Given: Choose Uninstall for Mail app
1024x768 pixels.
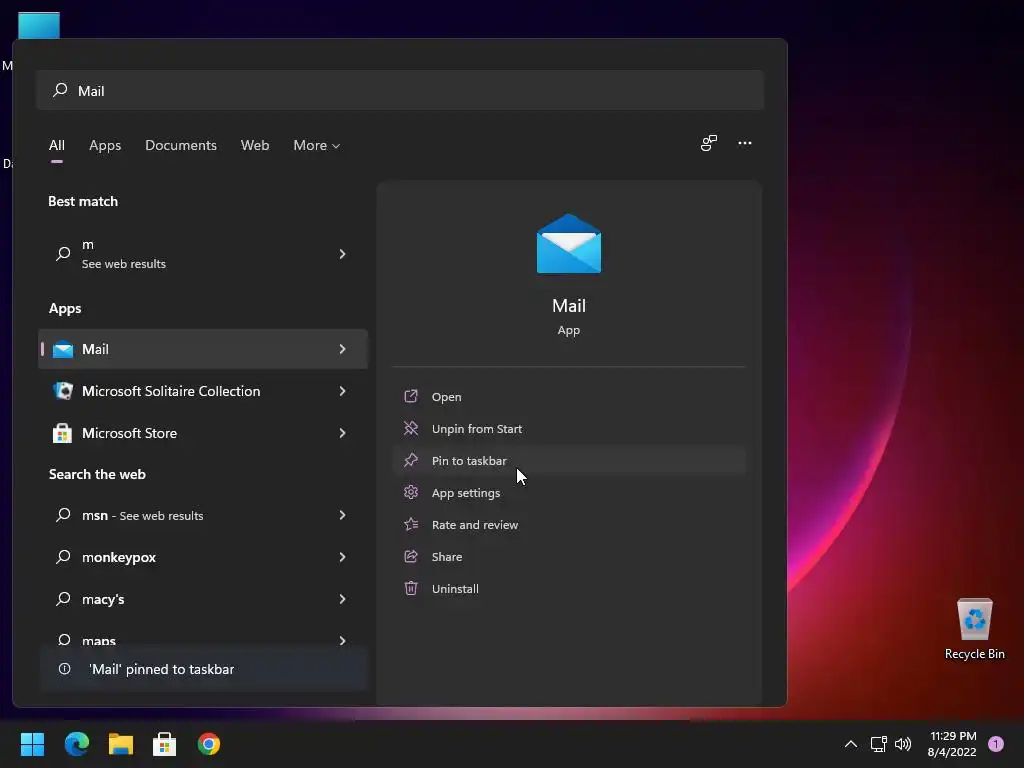Looking at the screenshot, I should tap(569, 588).
